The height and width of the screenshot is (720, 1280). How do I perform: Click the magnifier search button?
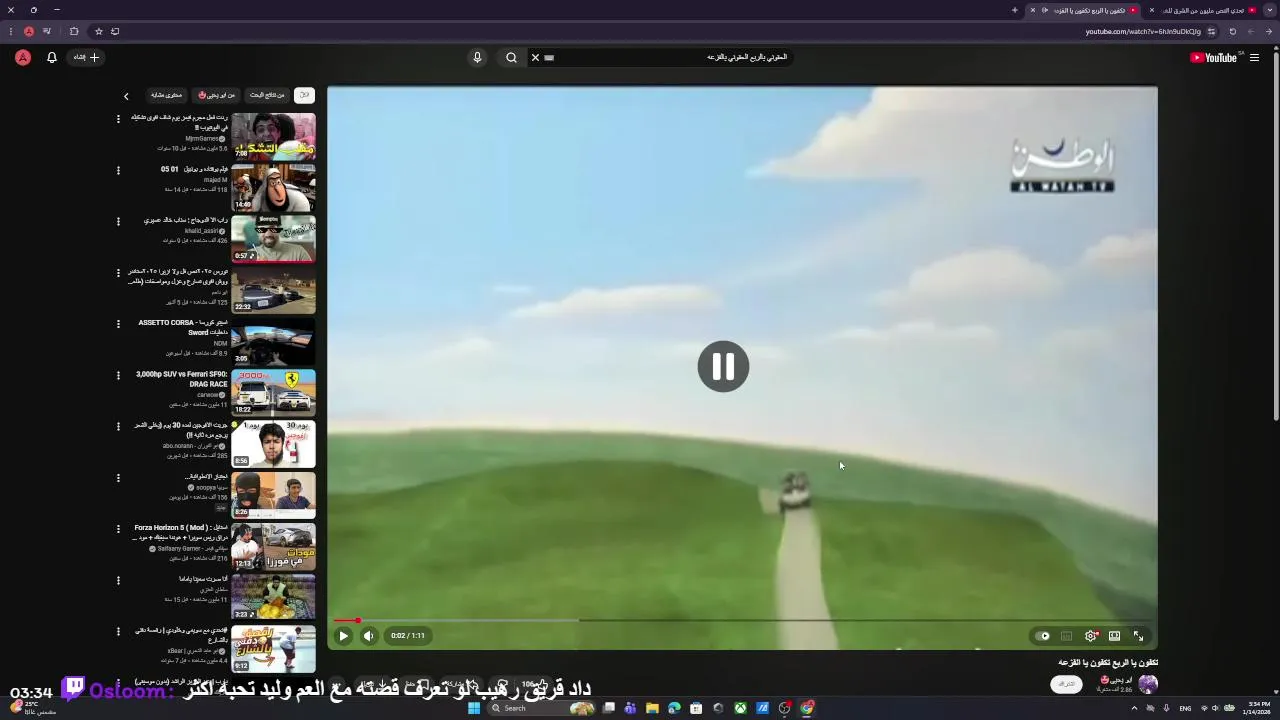click(x=511, y=58)
